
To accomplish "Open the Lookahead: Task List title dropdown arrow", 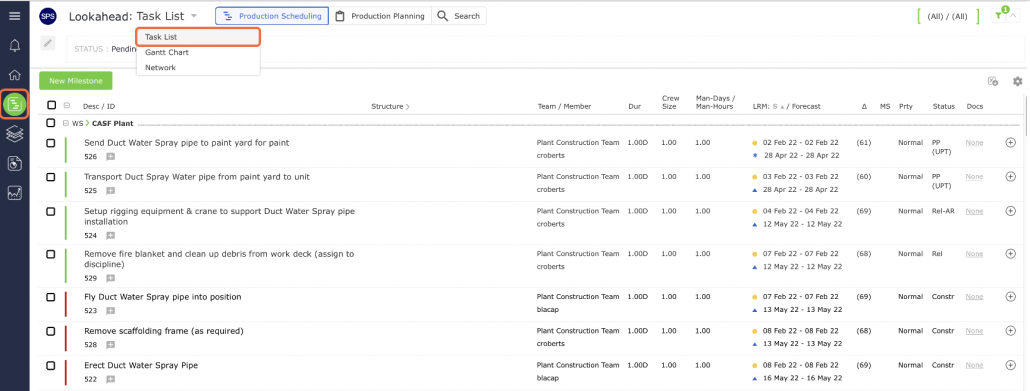I will click(x=194, y=16).
